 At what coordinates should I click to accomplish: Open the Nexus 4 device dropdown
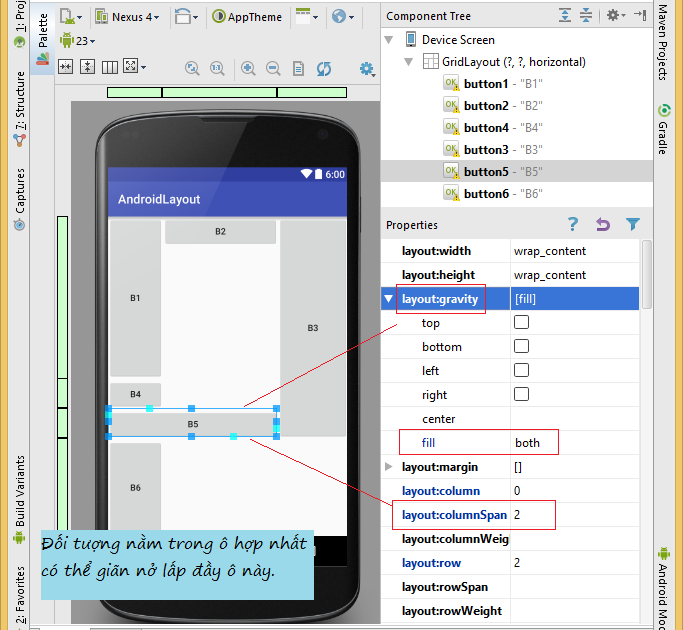tap(127, 17)
